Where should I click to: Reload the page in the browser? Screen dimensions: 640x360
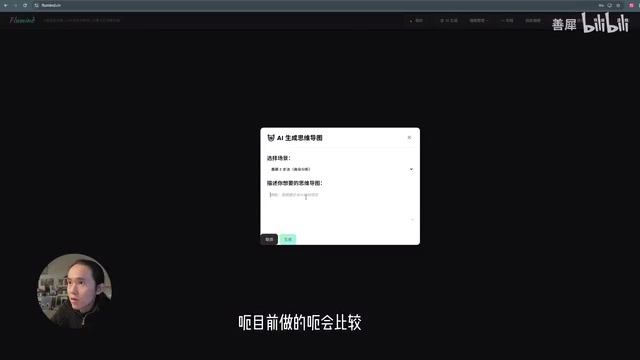[25, 5]
